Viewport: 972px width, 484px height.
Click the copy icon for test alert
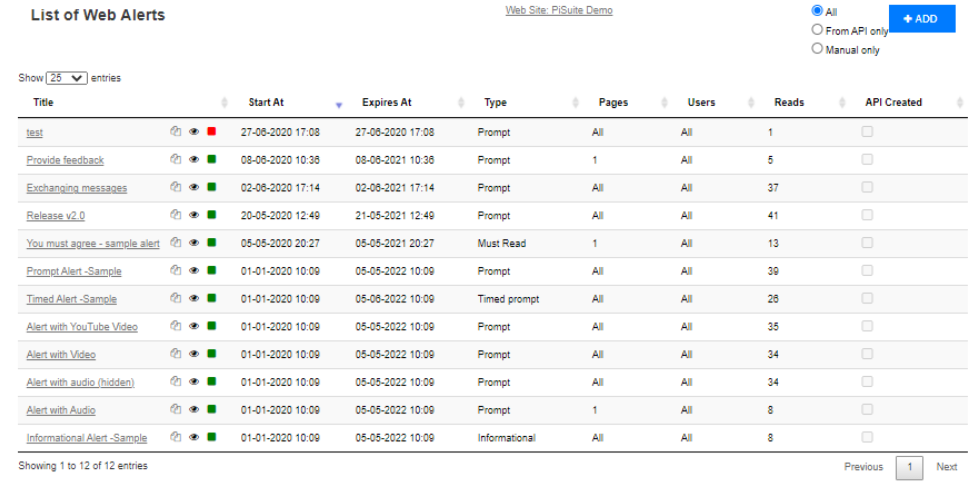pyautogui.click(x=176, y=131)
